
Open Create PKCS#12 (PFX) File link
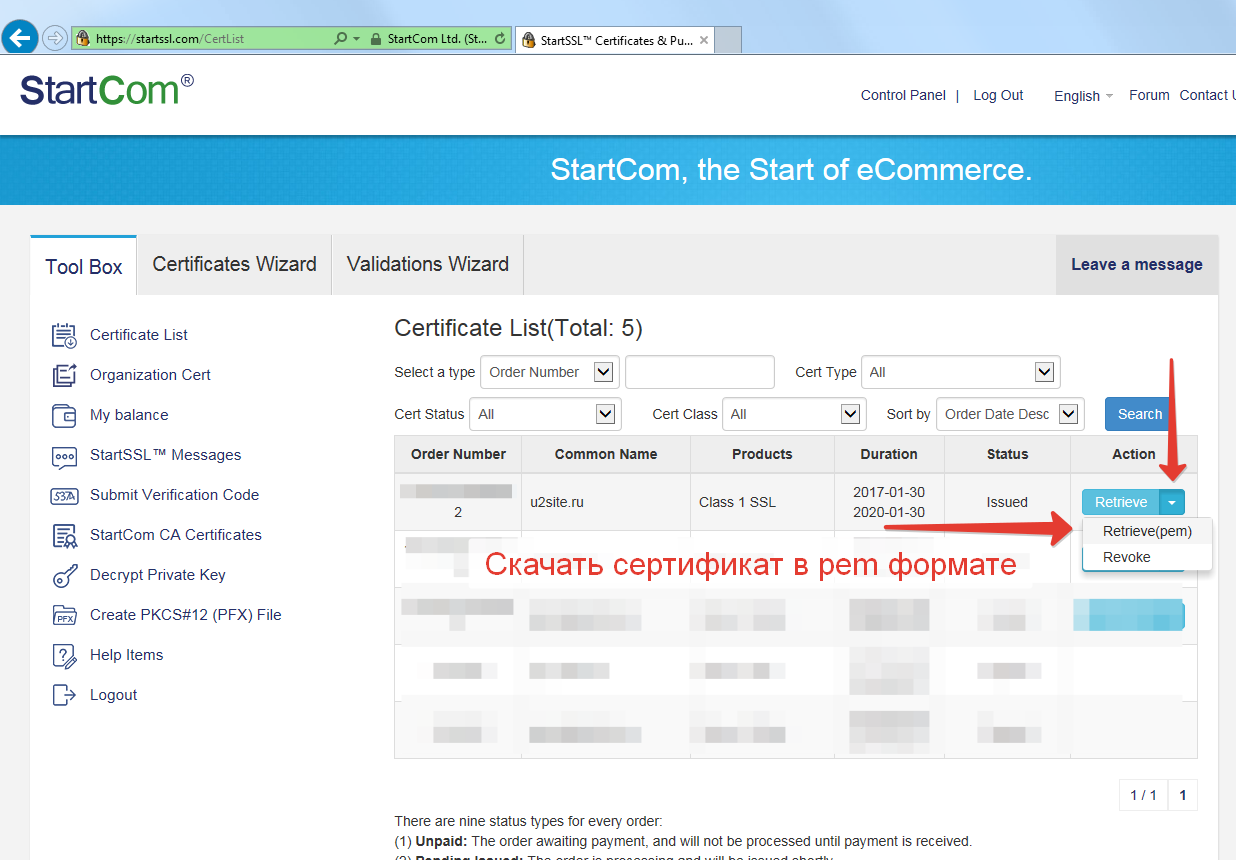pos(186,615)
